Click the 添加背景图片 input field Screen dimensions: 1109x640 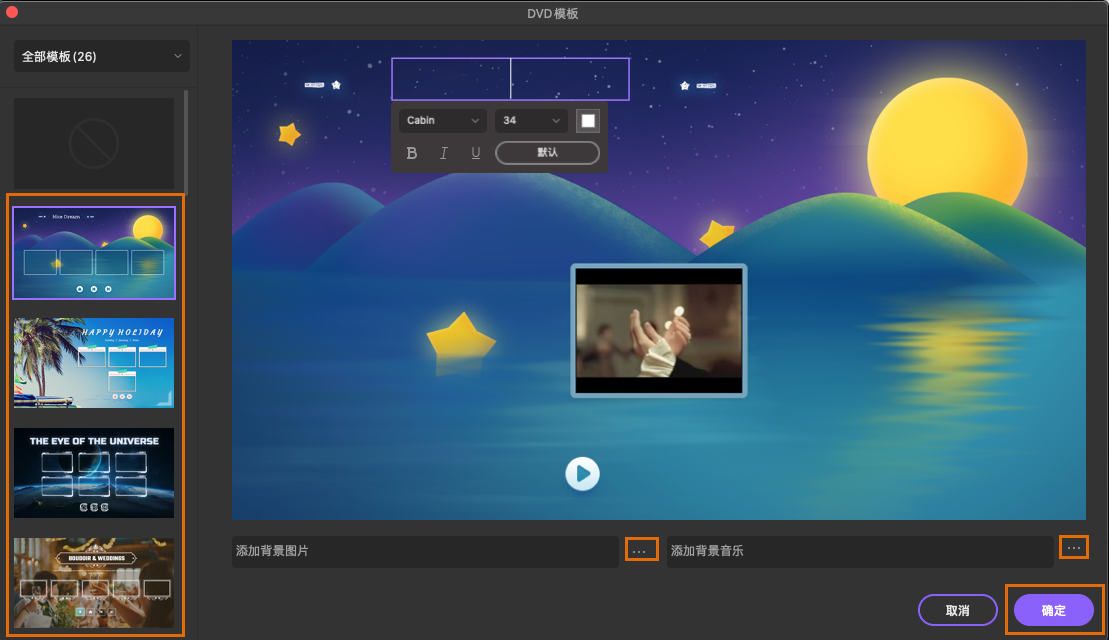click(425, 551)
